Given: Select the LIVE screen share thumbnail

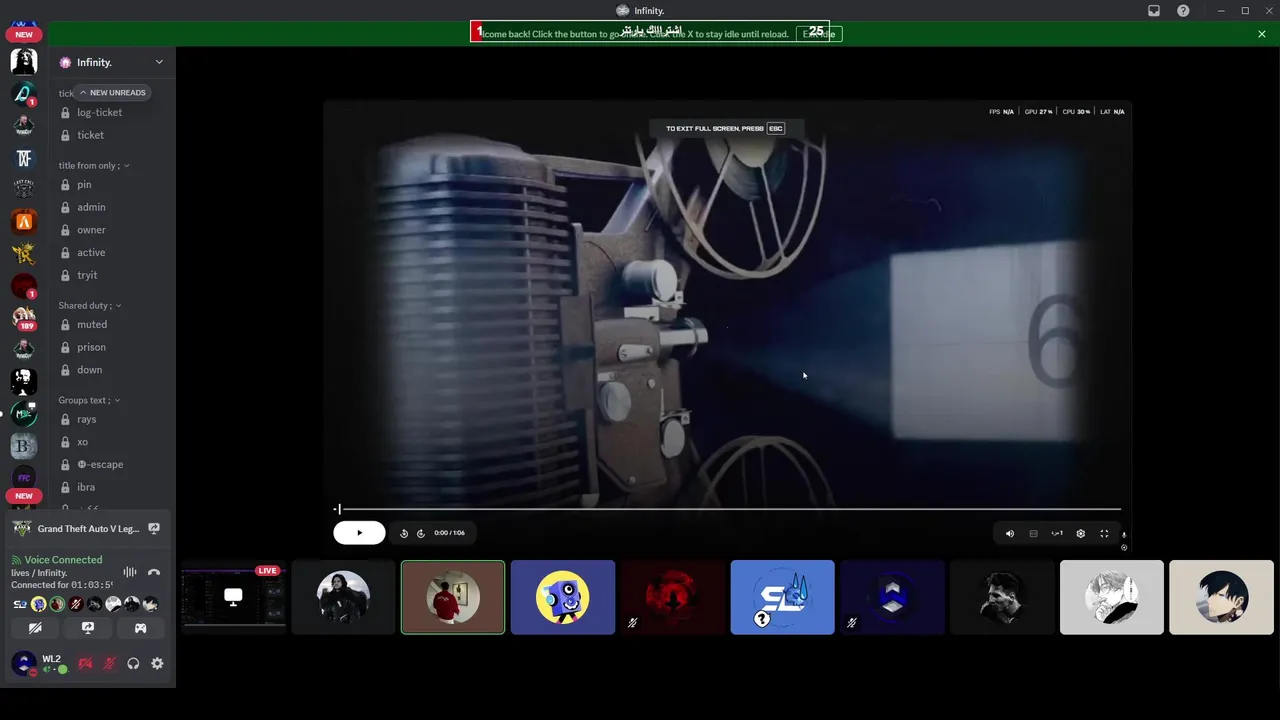Looking at the screenshot, I should pyautogui.click(x=233, y=597).
